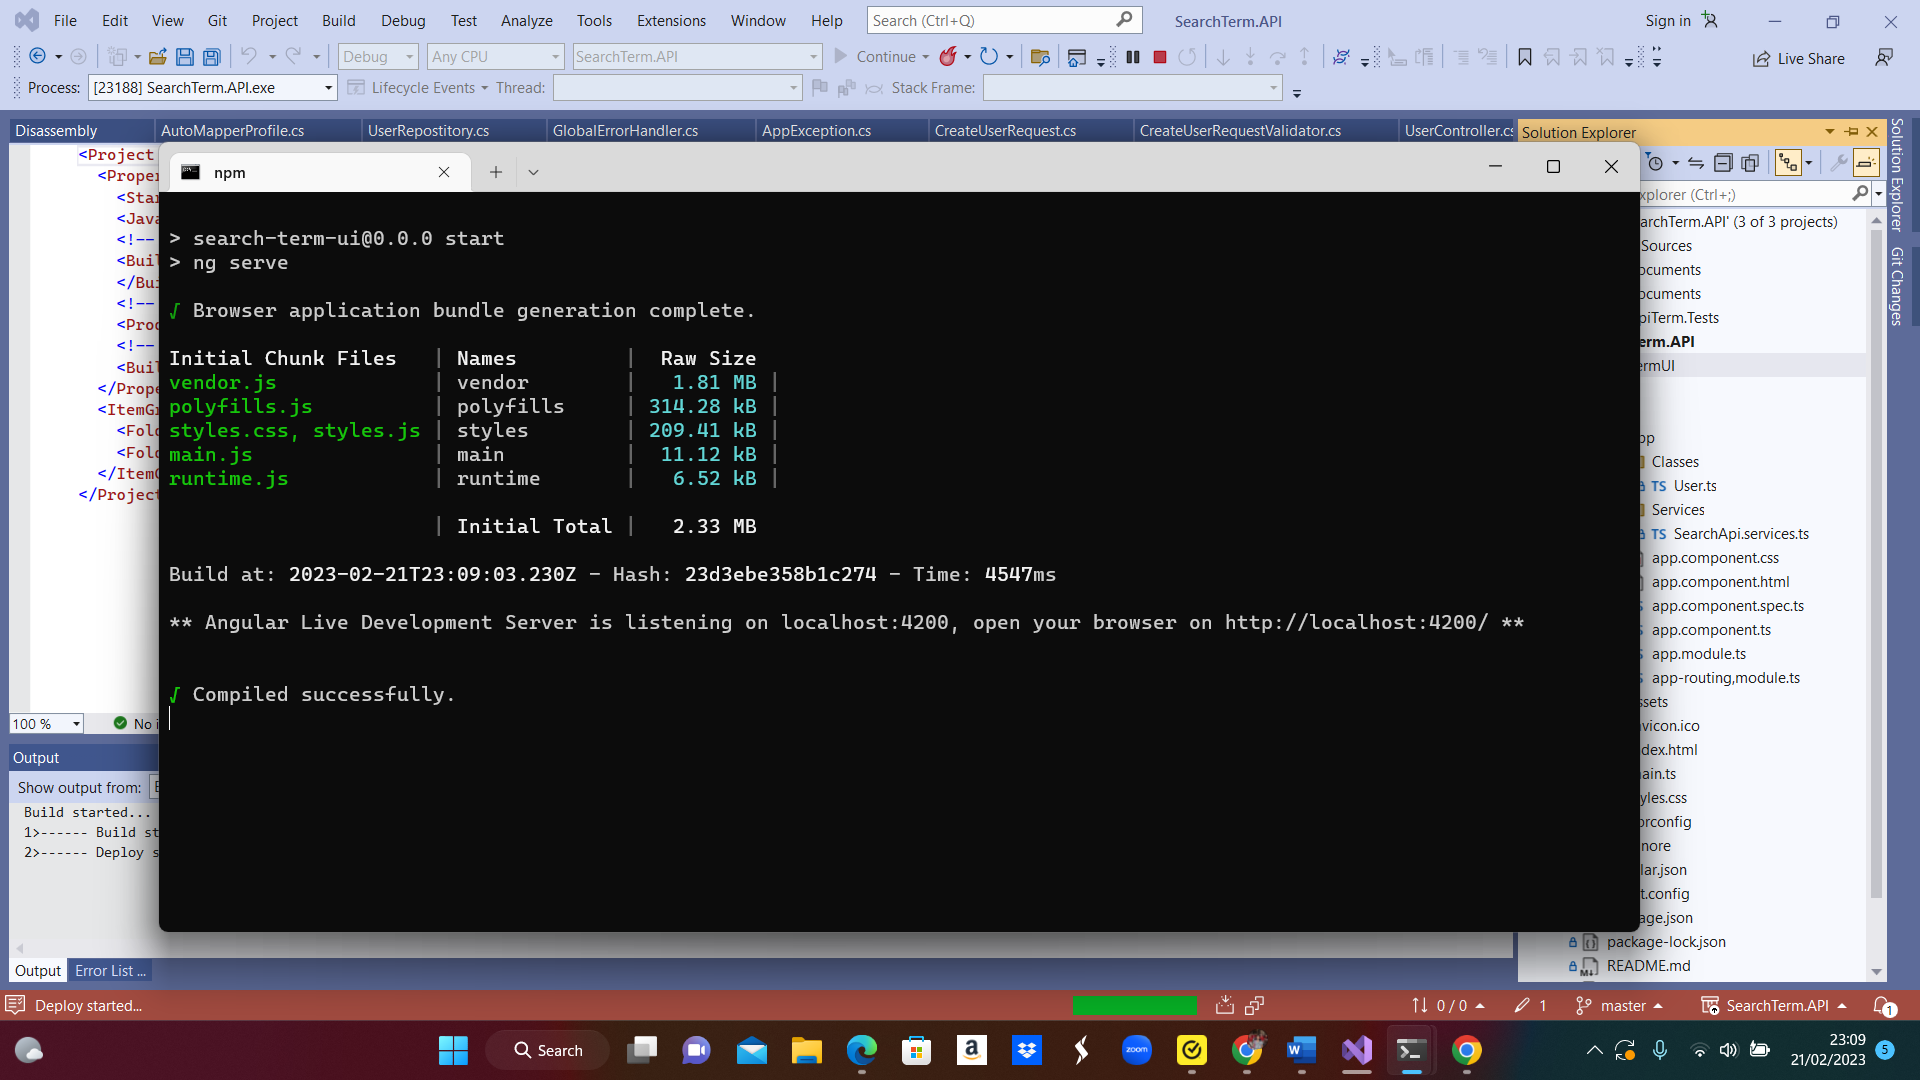Click the Sign in link
This screenshot has height=1080, width=1920.
[x=1667, y=20]
